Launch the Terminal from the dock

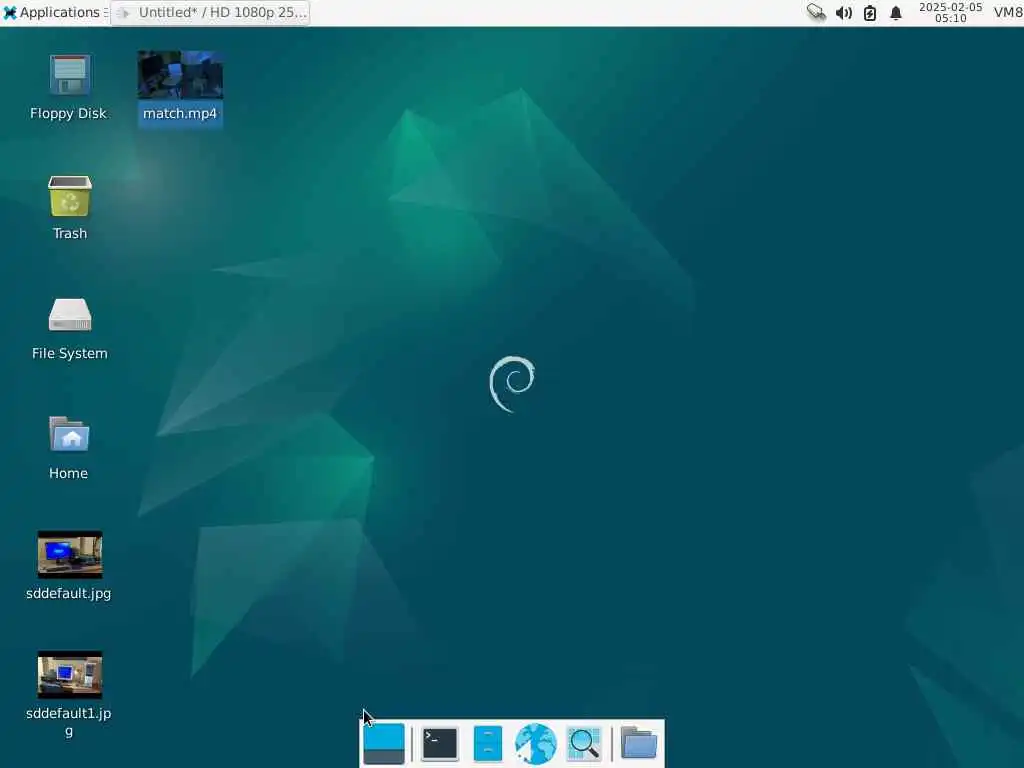[440, 743]
